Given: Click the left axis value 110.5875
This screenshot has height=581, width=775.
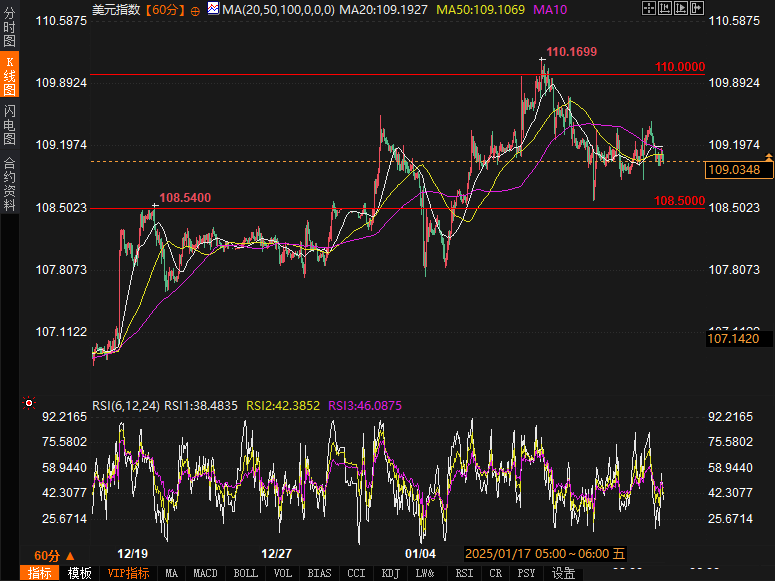Looking at the screenshot, I should (61, 21).
